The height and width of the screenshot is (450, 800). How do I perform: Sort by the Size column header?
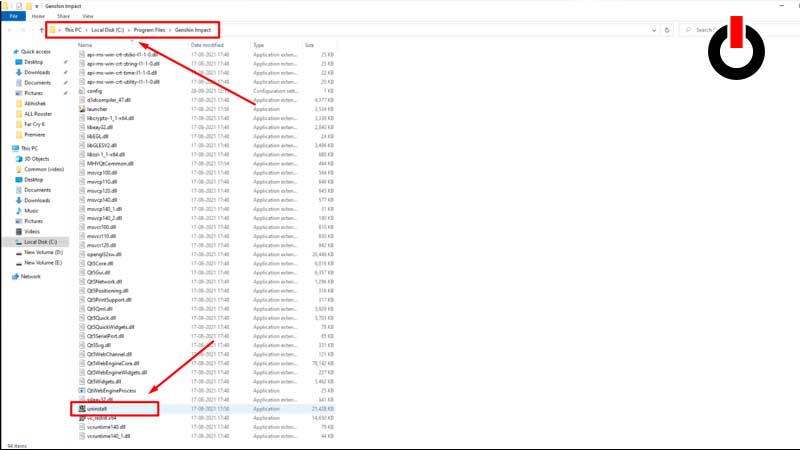click(x=309, y=45)
